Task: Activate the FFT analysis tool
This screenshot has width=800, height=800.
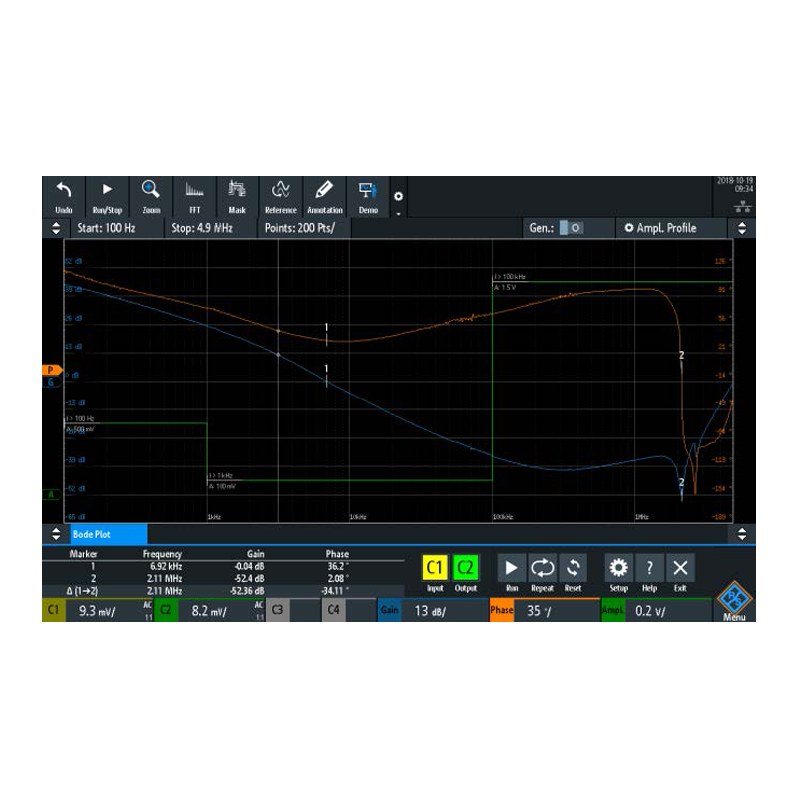Action: click(194, 196)
